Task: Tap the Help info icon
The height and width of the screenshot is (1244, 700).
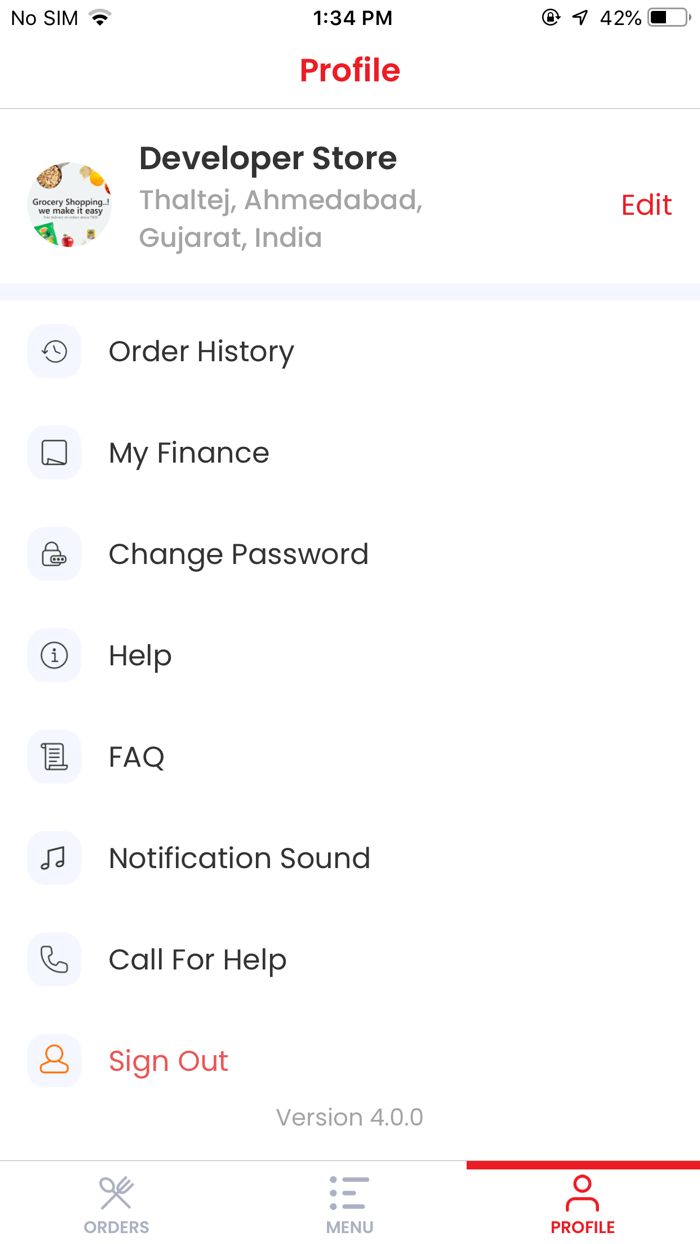Action: coord(54,656)
